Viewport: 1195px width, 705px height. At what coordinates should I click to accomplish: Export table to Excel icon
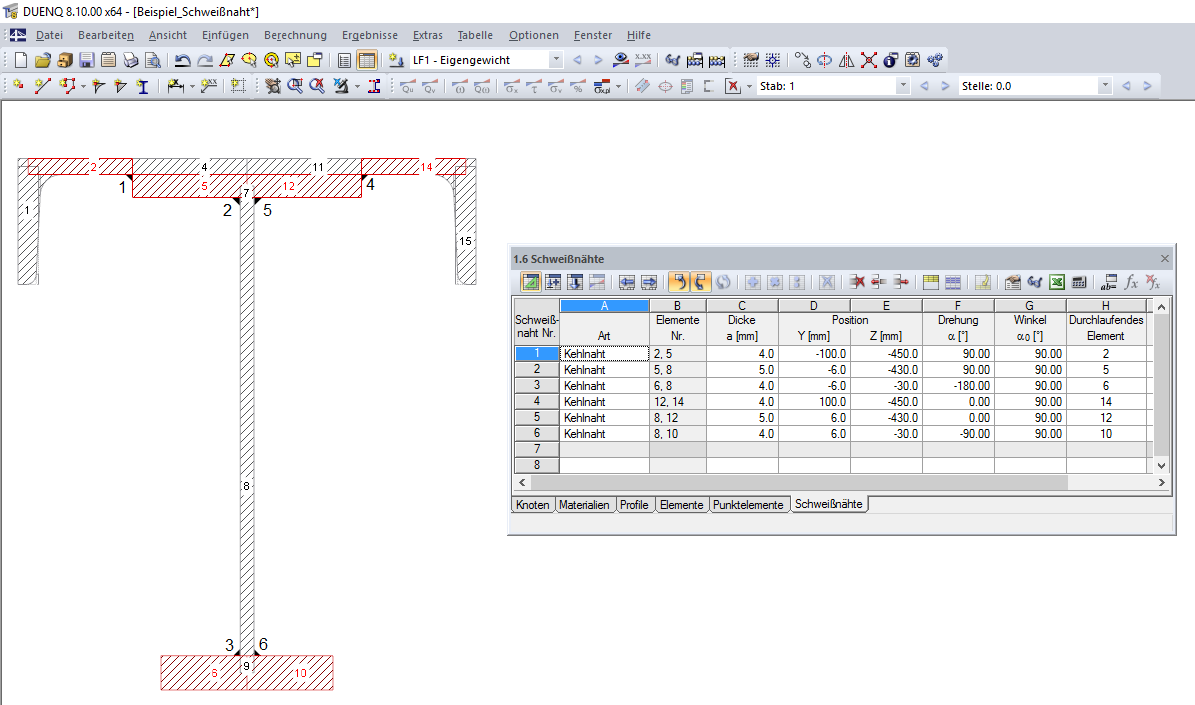[x=1057, y=283]
